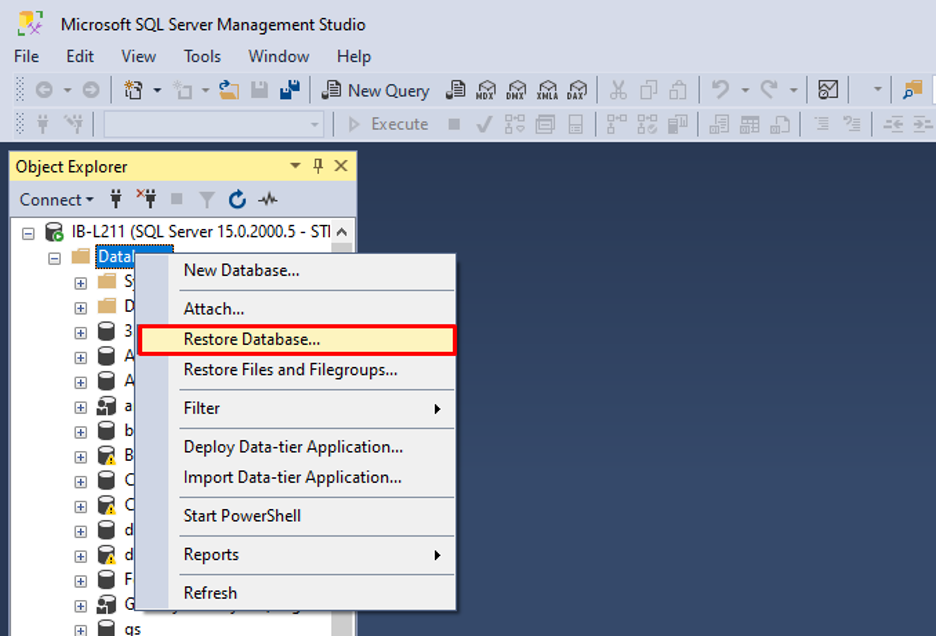Click the Cancel Executing Query stop icon
This screenshot has width=936, height=636.
454,124
